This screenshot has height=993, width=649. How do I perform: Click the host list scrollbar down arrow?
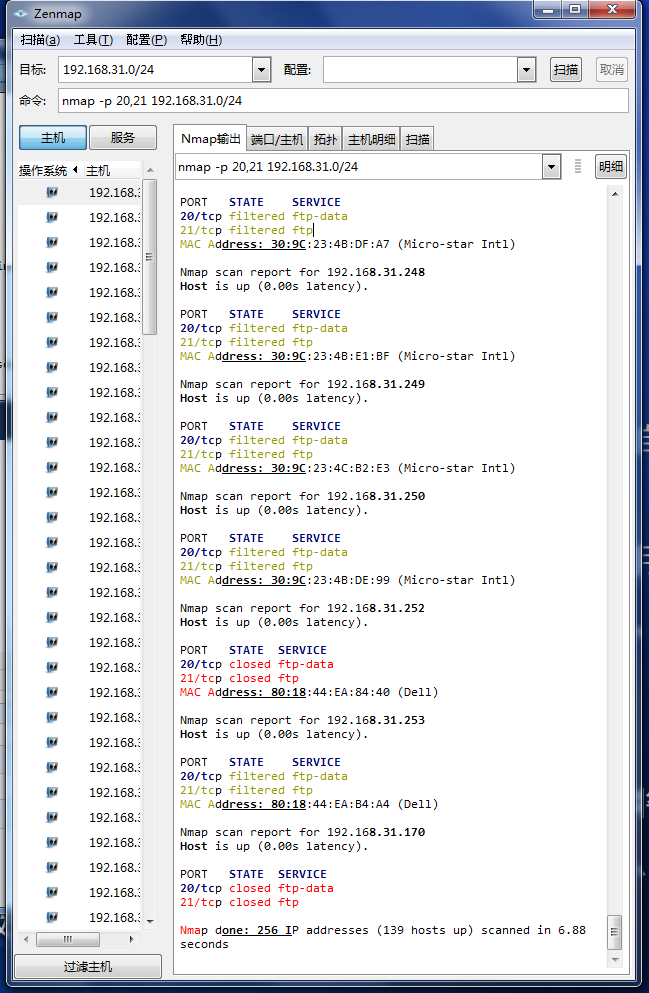click(x=150, y=921)
